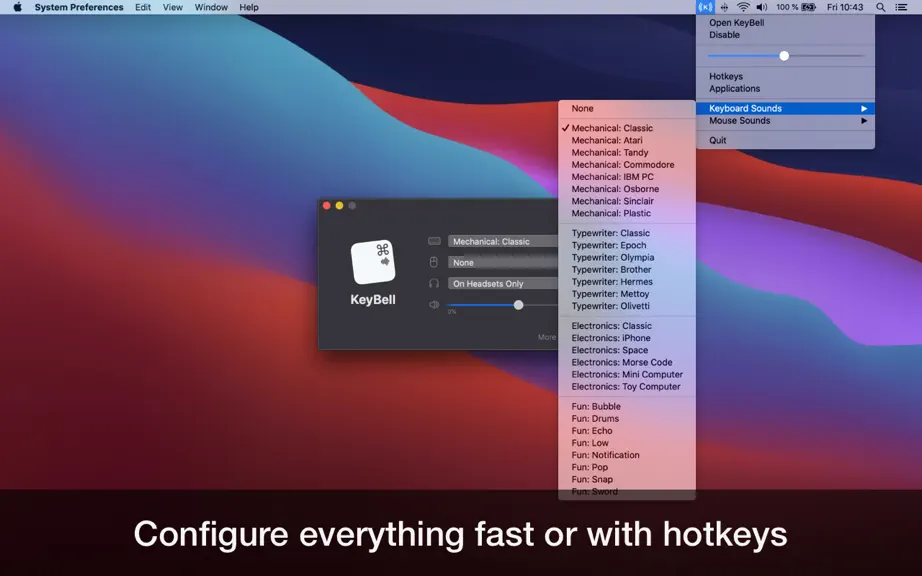The width and height of the screenshot is (922, 576).
Task: Click the headphones icon in the KeyBell window
Action: (434, 283)
